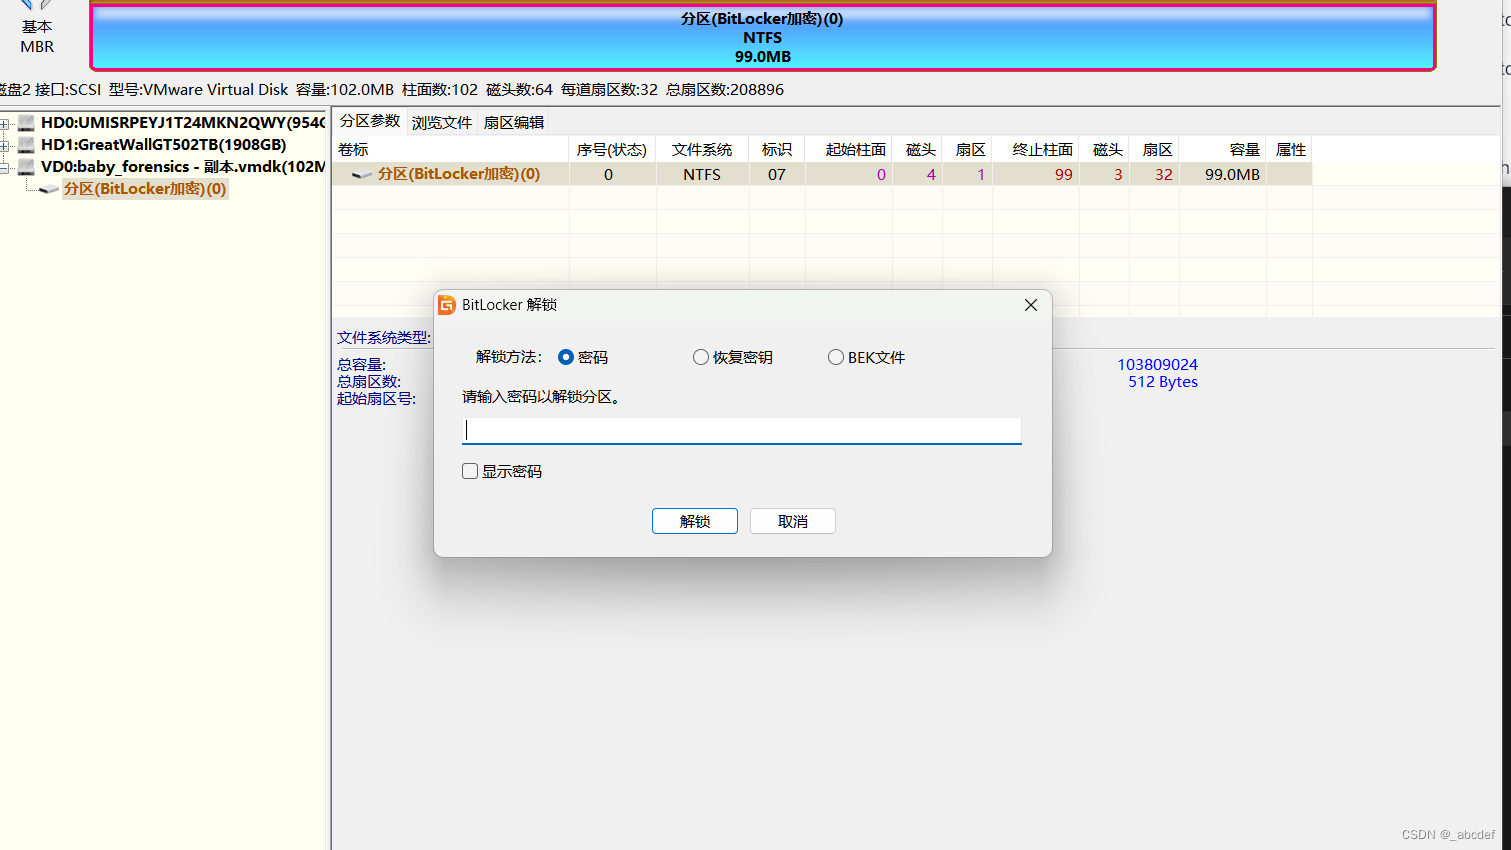The image size is (1511, 850).
Task: Click the 属性 column header
Action: [1291, 149]
